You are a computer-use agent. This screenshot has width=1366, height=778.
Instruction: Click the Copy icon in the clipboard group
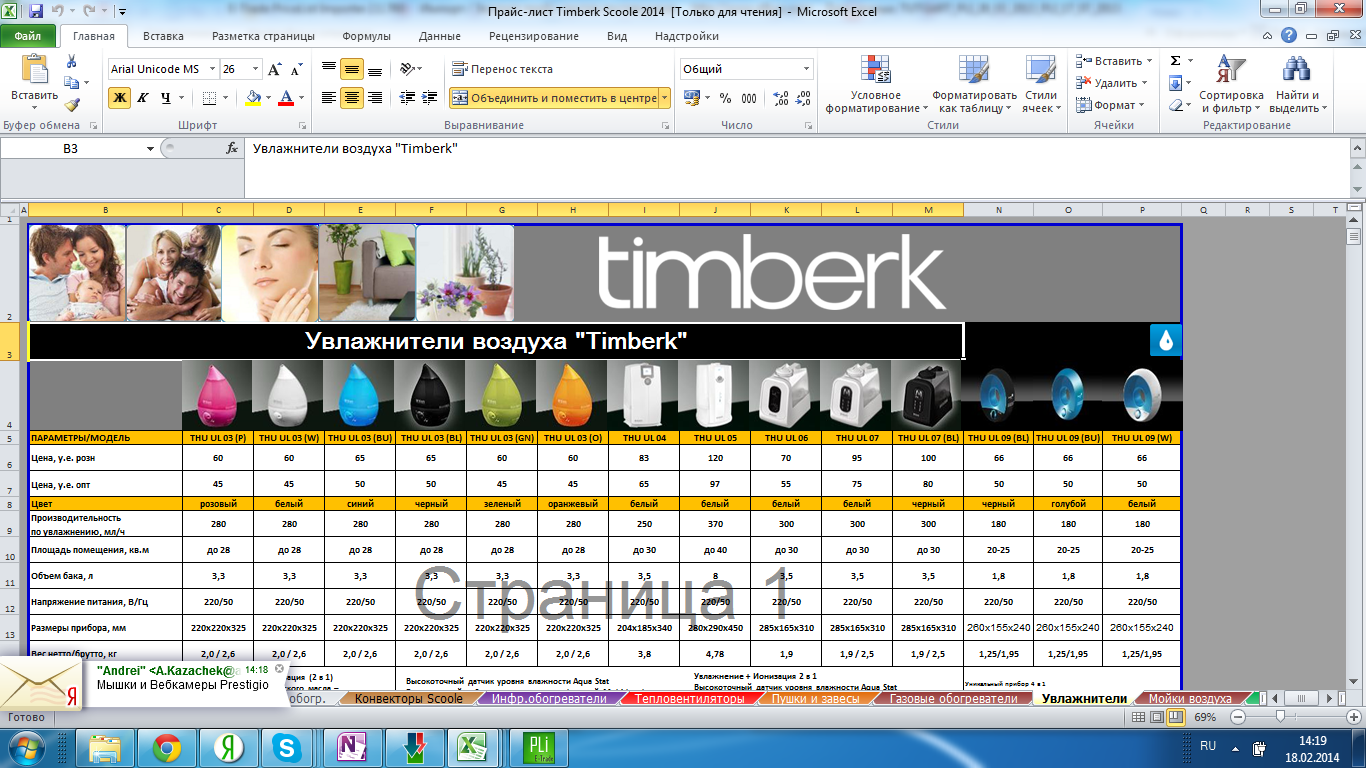click(x=71, y=84)
